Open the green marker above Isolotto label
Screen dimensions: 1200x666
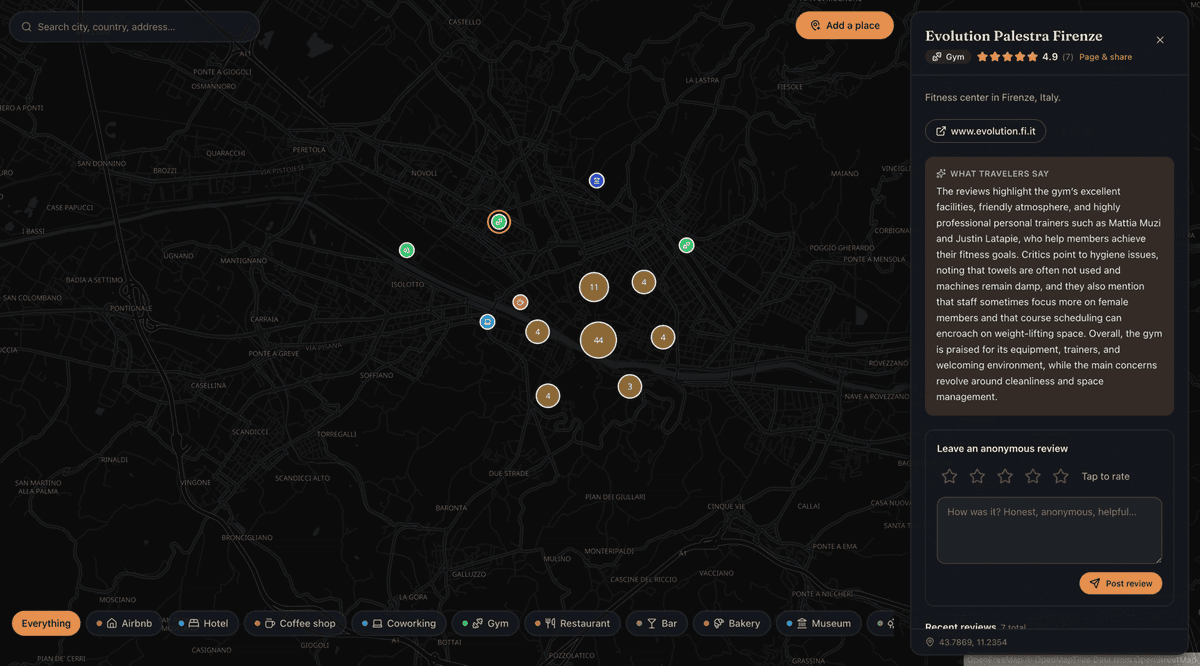(406, 250)
